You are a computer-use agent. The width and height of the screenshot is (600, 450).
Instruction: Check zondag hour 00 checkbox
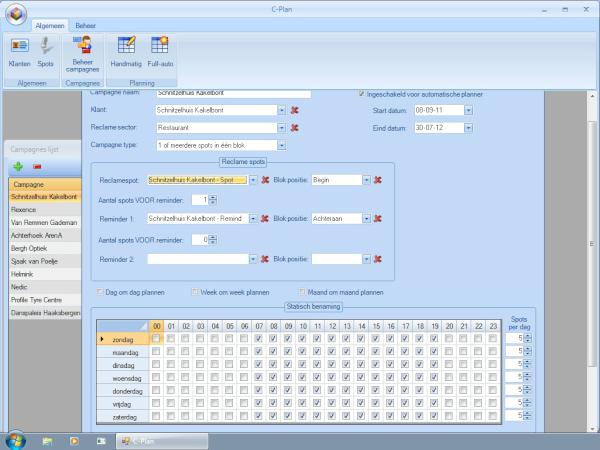tap(156, 338)
